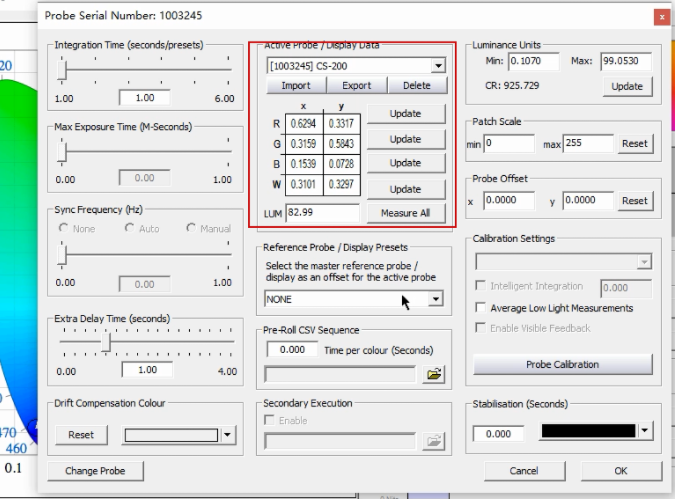Image resolution: width=675 pixels, height=500 pixels.
Task: Click Update button for the R row
Action: click(405, 114)
